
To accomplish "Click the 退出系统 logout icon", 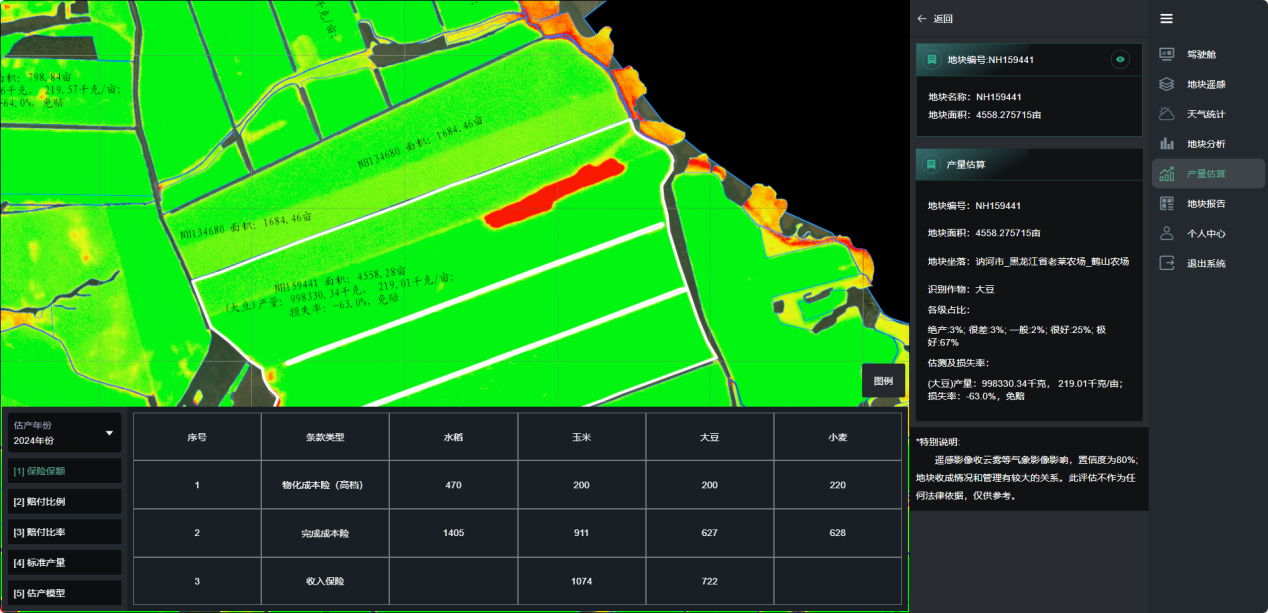I will point(1166,264).
